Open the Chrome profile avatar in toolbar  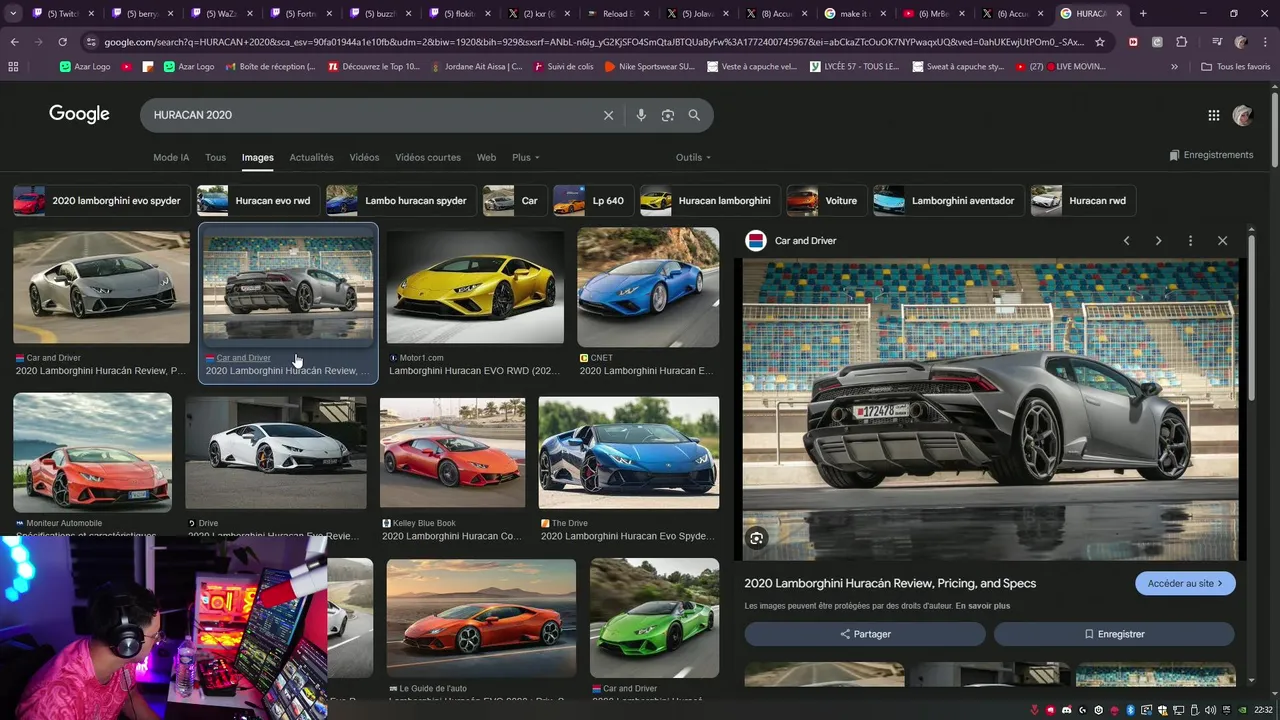click(1241, 42)
